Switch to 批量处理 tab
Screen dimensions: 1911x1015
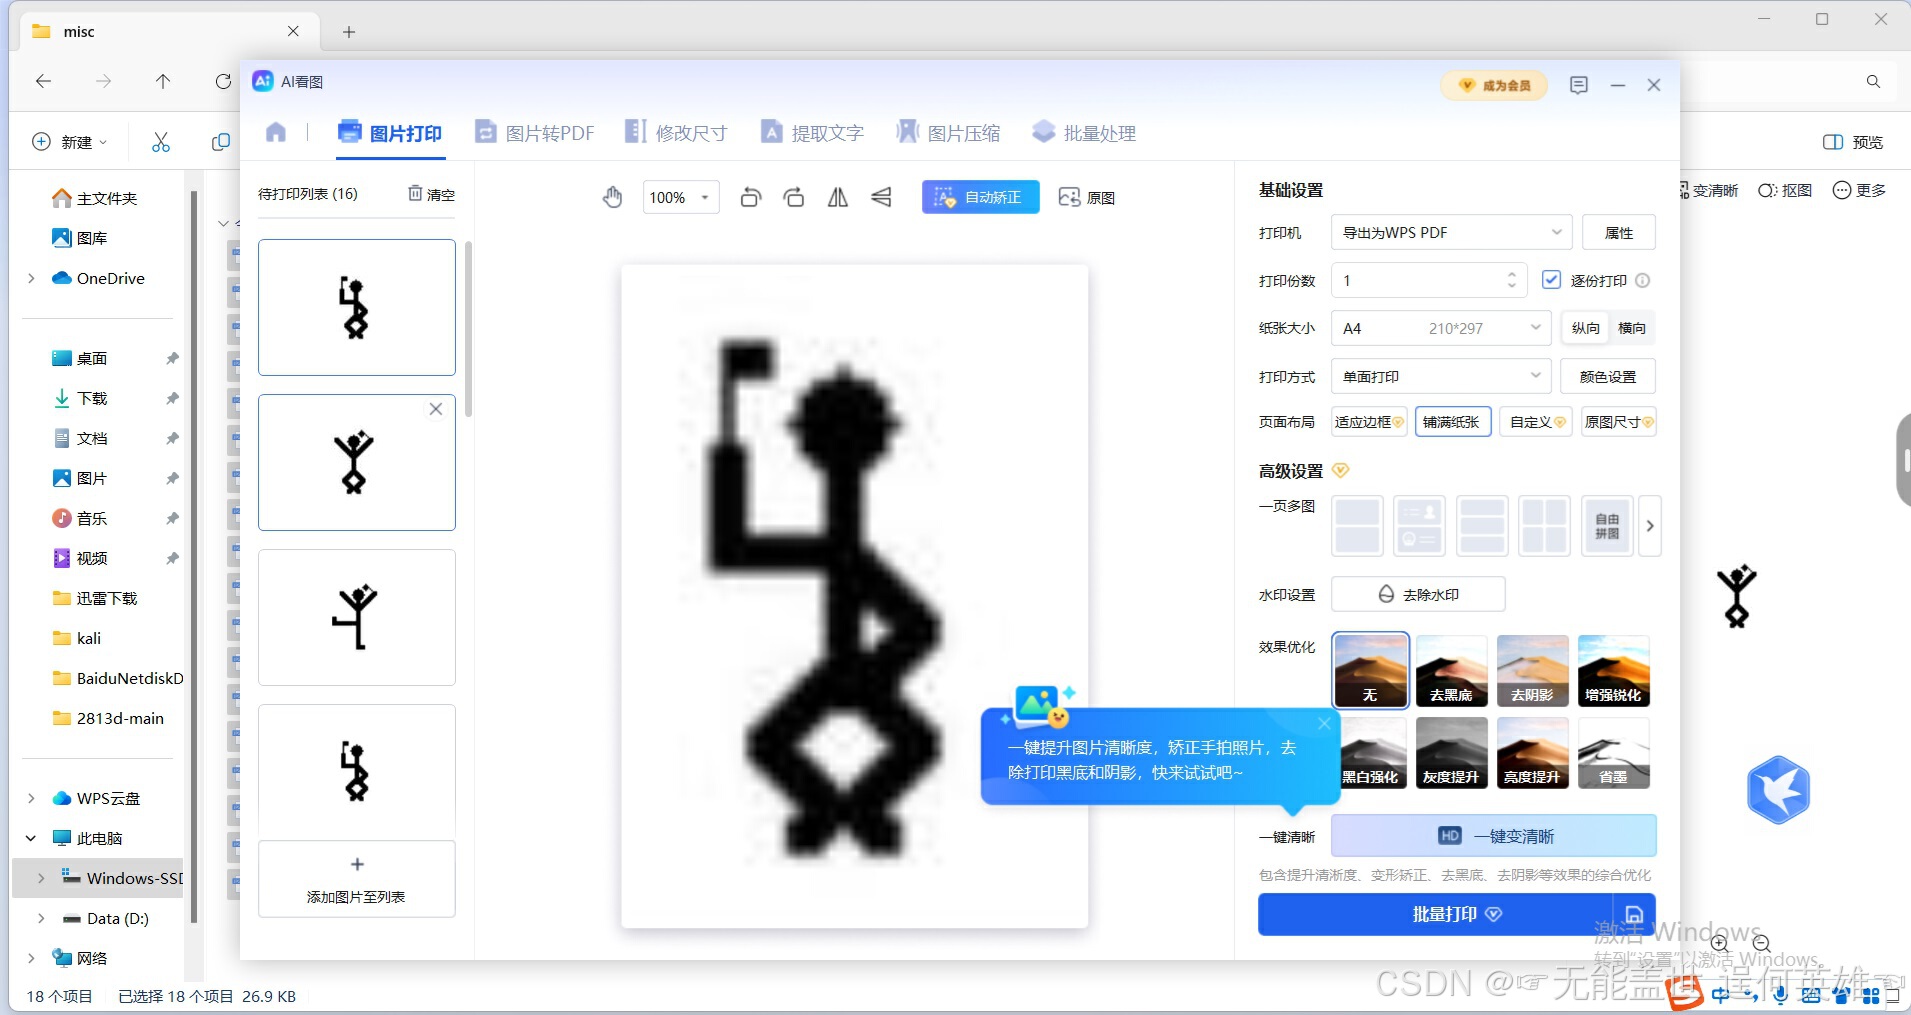pyautogui.click(x=1084, y=133)
